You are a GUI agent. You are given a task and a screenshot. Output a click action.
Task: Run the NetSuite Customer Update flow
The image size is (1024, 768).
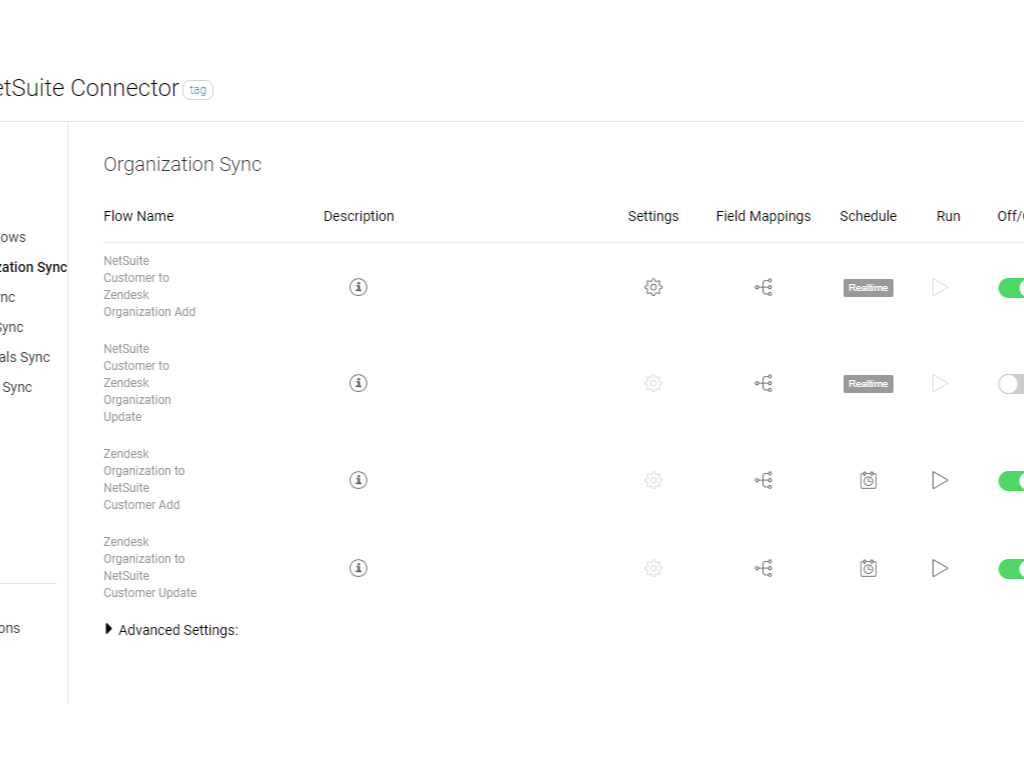point(940,568)
